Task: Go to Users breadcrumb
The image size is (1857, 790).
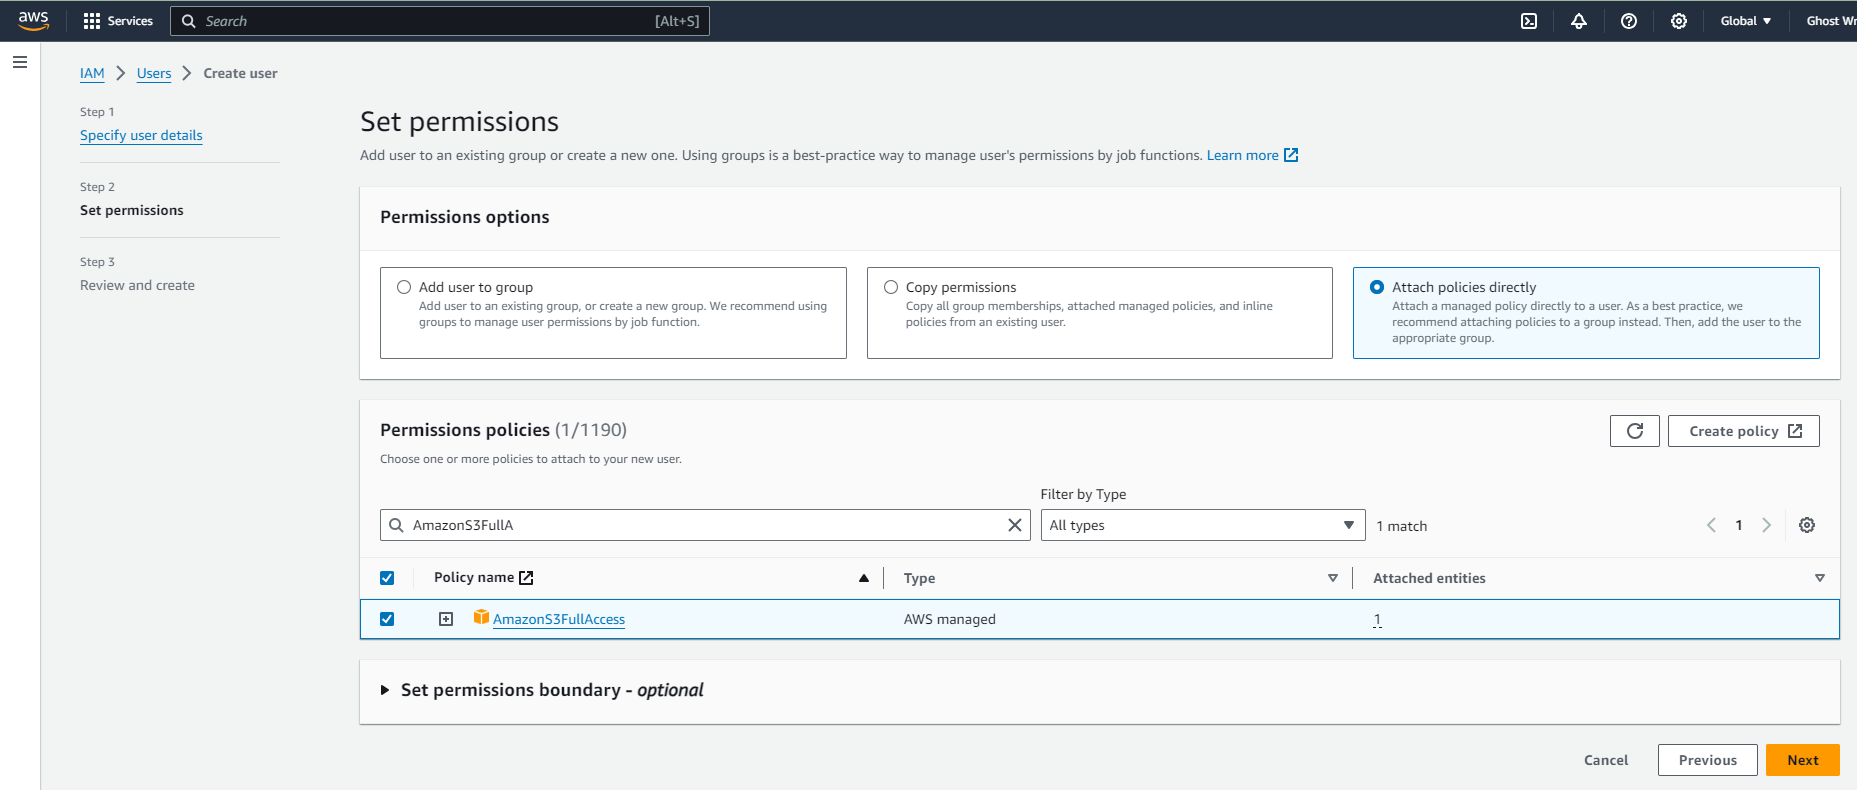Action: [154, 73]
